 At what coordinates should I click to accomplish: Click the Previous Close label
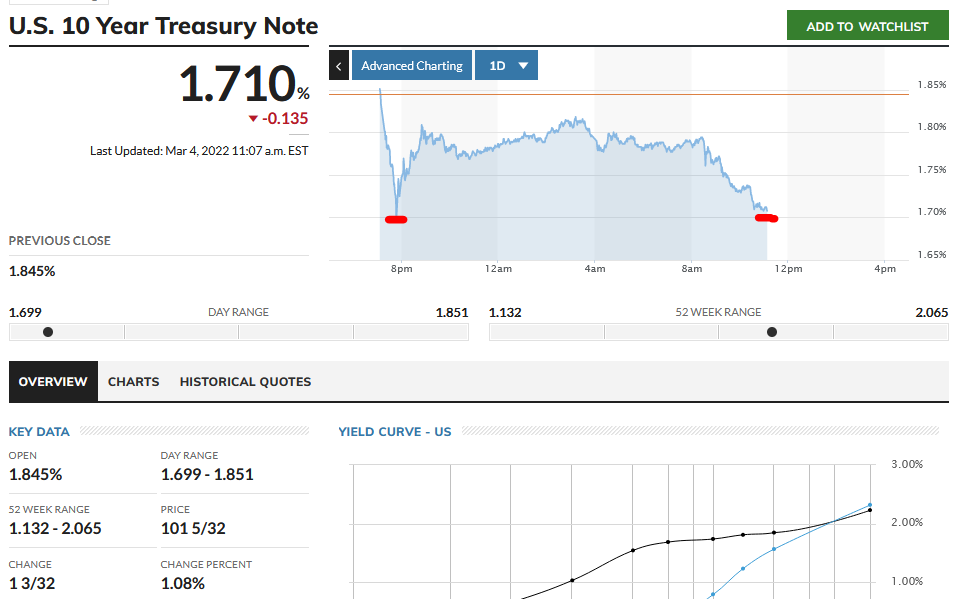tap(59, 241)
